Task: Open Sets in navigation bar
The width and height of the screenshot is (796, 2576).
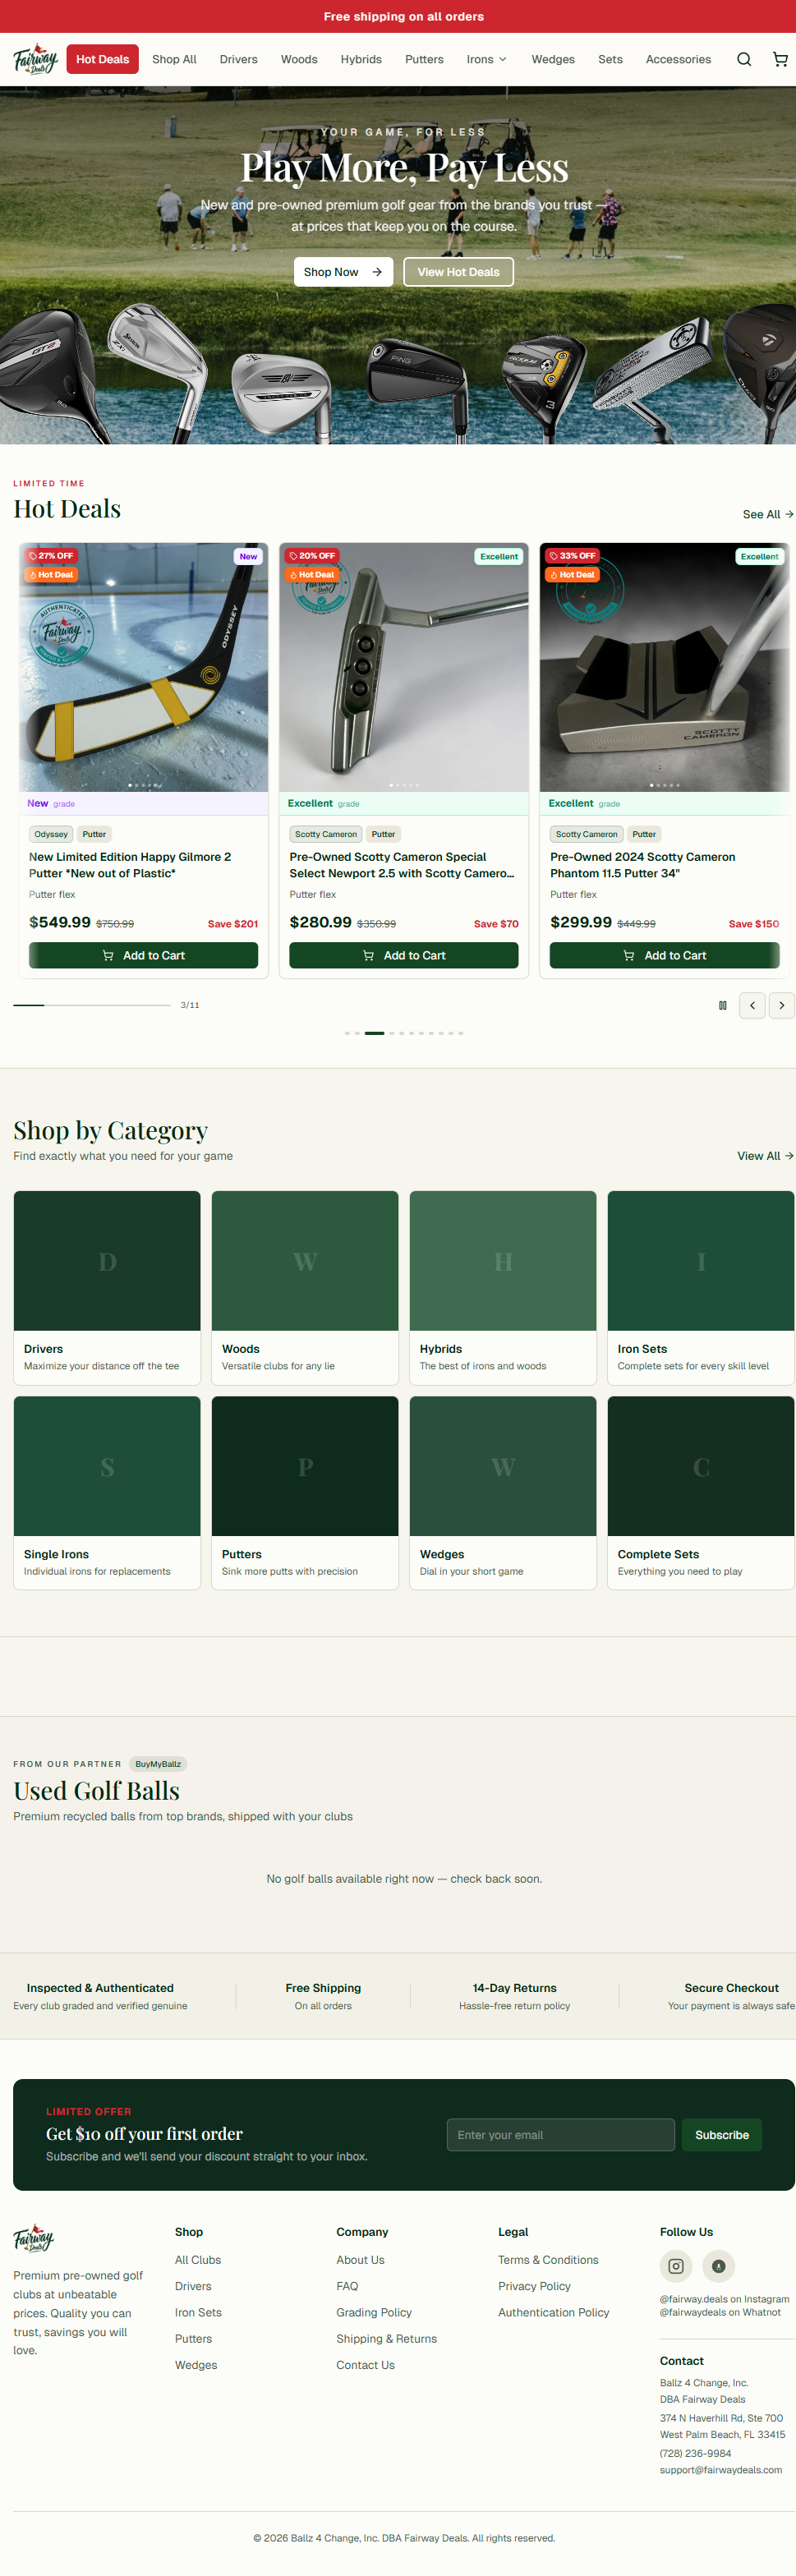Action: [610, 60]
